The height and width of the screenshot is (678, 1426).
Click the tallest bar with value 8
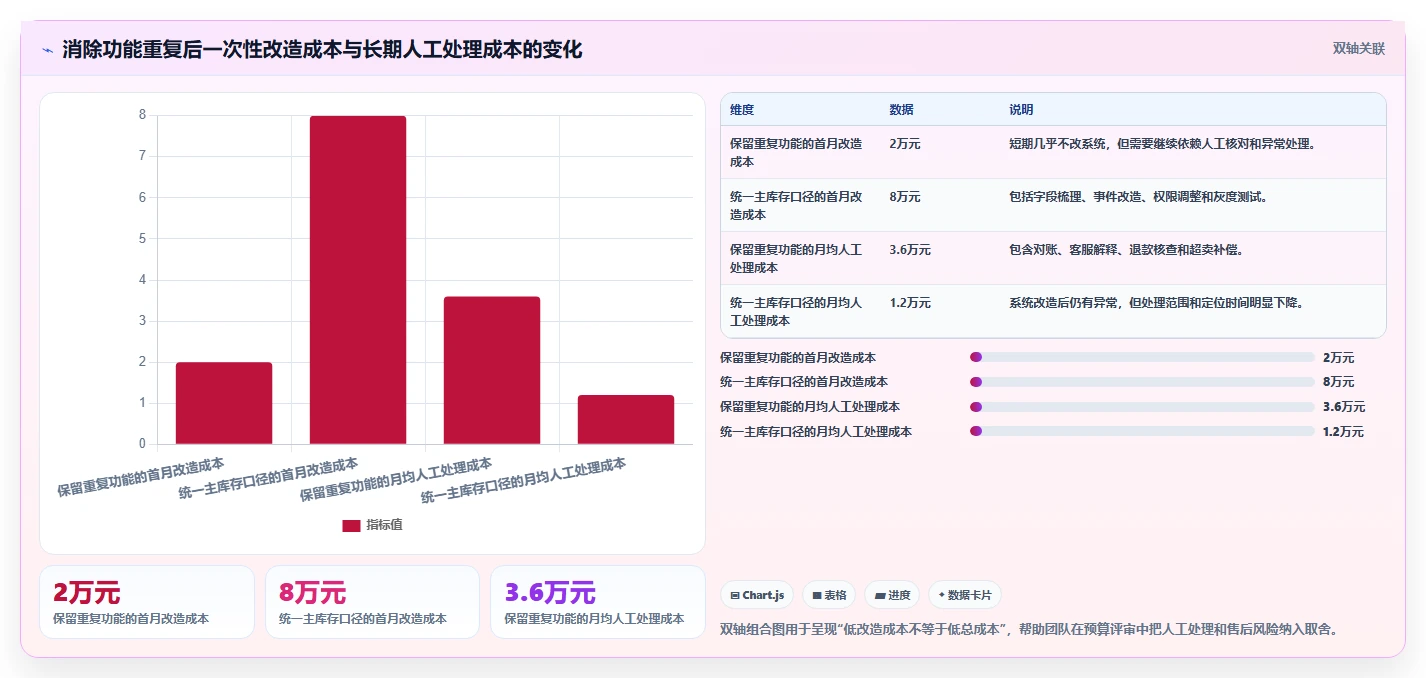click(358, 280)
